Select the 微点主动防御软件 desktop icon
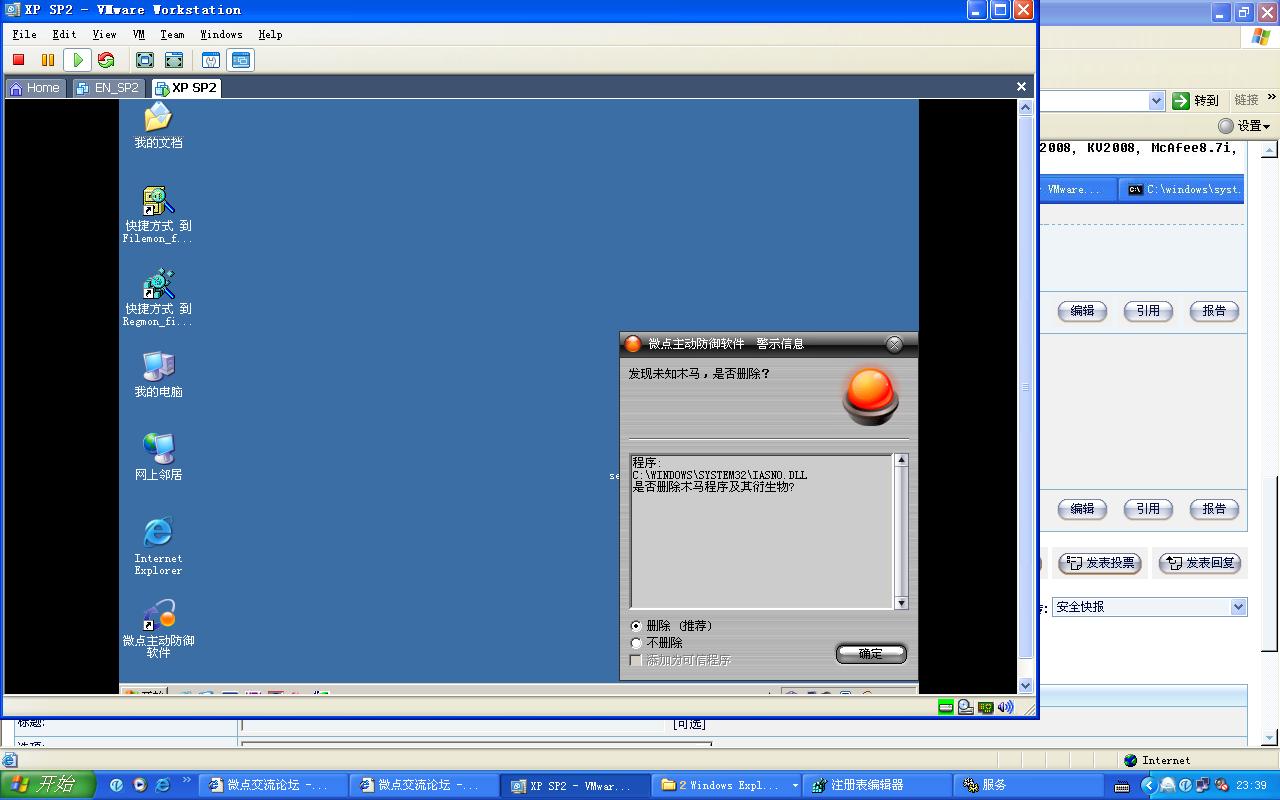This screenshot has width=1280, height=800. [x=158, y=628]
